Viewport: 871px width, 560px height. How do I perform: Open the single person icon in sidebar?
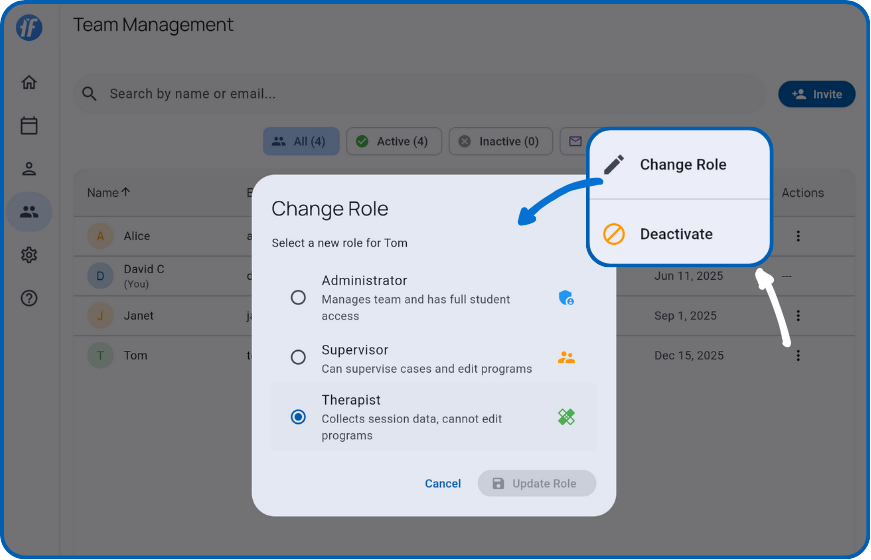coord(29,169)
